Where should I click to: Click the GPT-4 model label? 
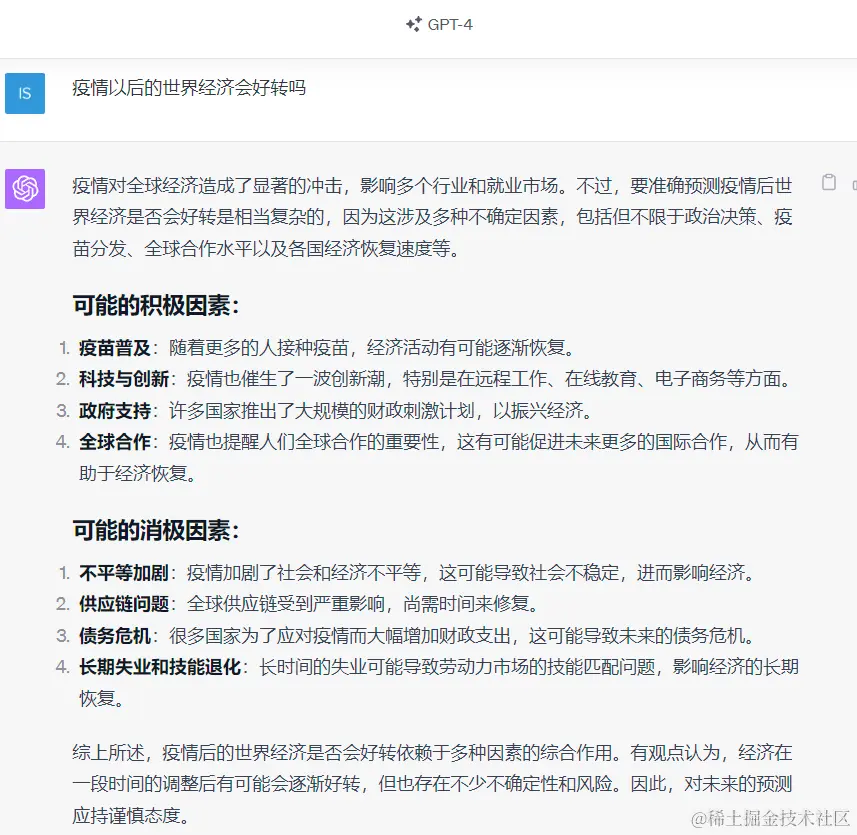click(450, 25)
